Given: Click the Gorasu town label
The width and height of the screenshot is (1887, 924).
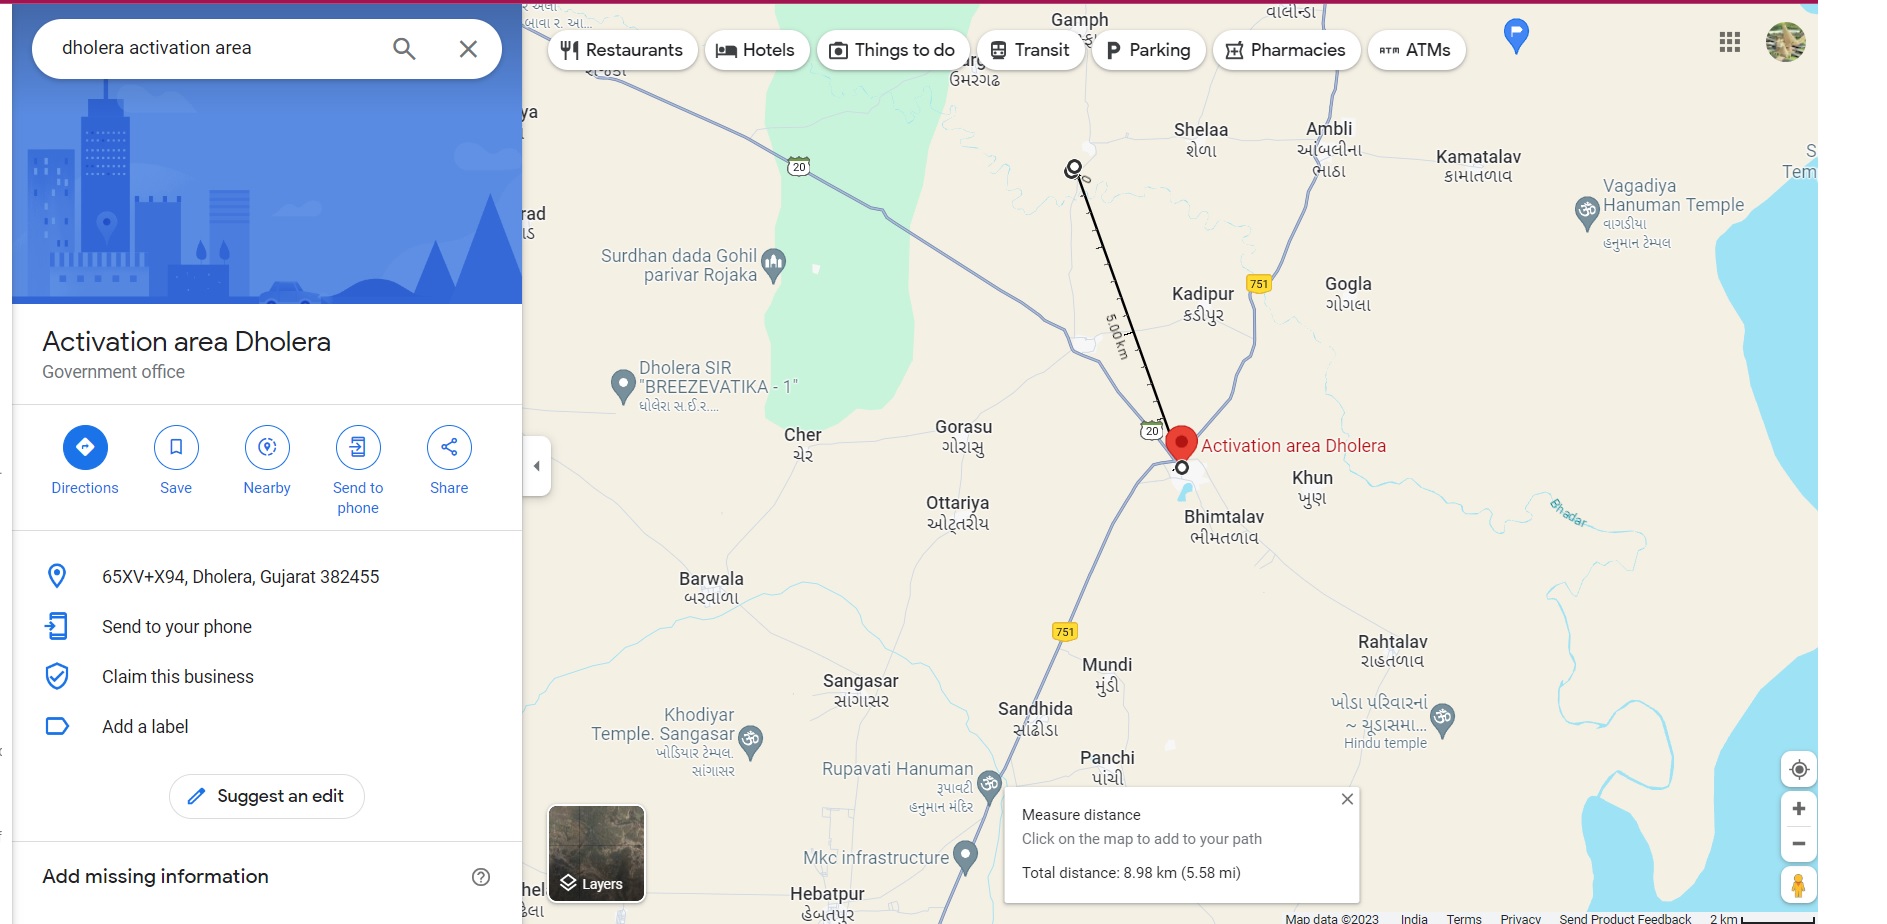Looking at the screenshot, I should coord(963,437).
